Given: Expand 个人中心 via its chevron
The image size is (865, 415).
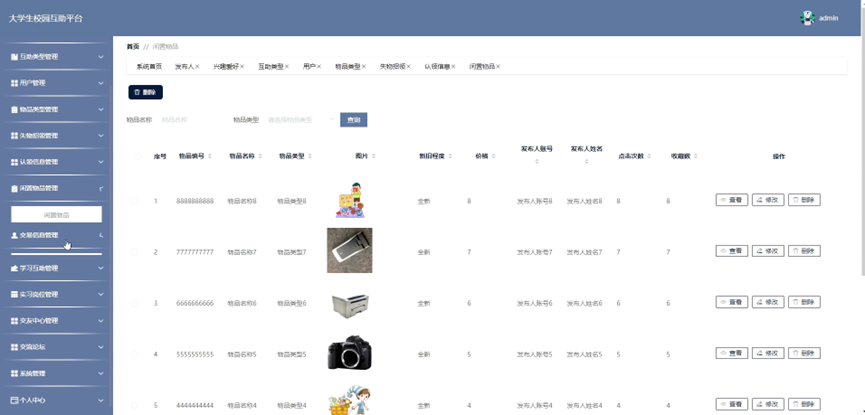Looking at the screenshot, I should [101, 400].
